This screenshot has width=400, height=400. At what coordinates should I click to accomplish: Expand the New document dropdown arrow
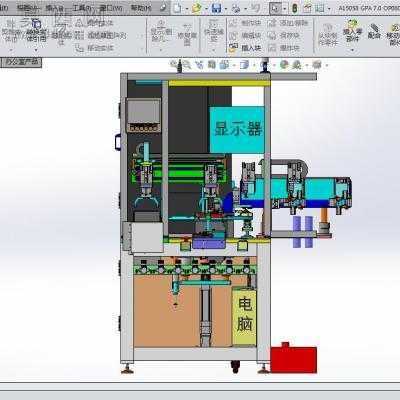click(x=187, y=9)
